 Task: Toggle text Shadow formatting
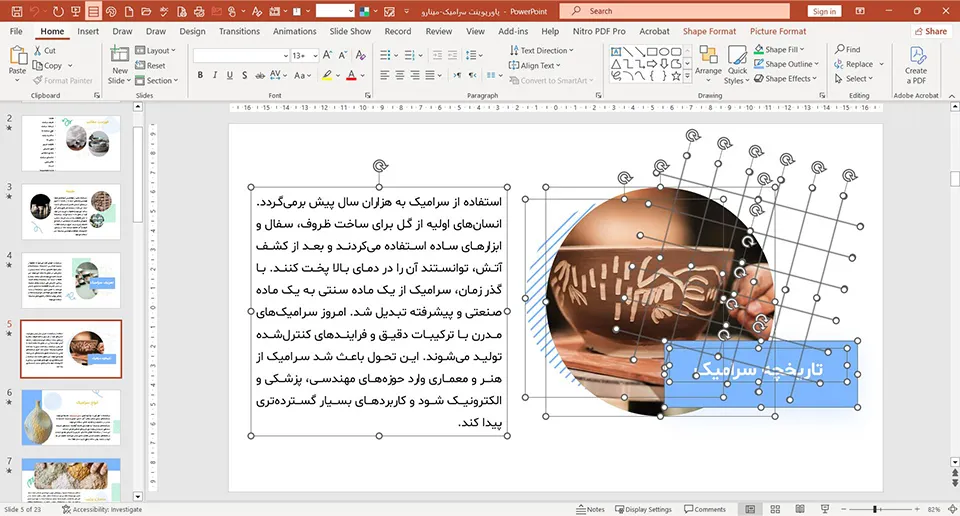click(244, 75)
